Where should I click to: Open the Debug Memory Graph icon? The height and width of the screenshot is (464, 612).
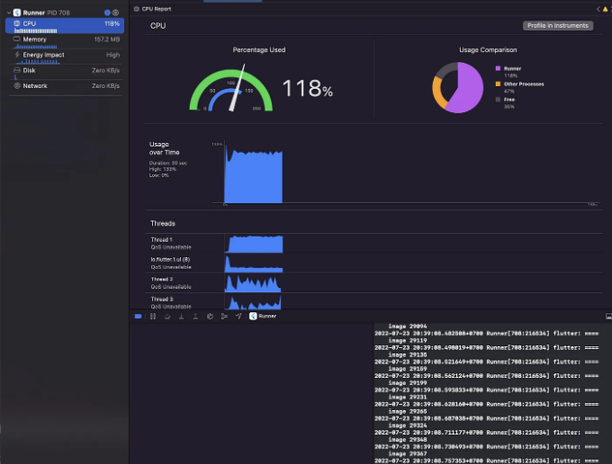click(224, 316)
